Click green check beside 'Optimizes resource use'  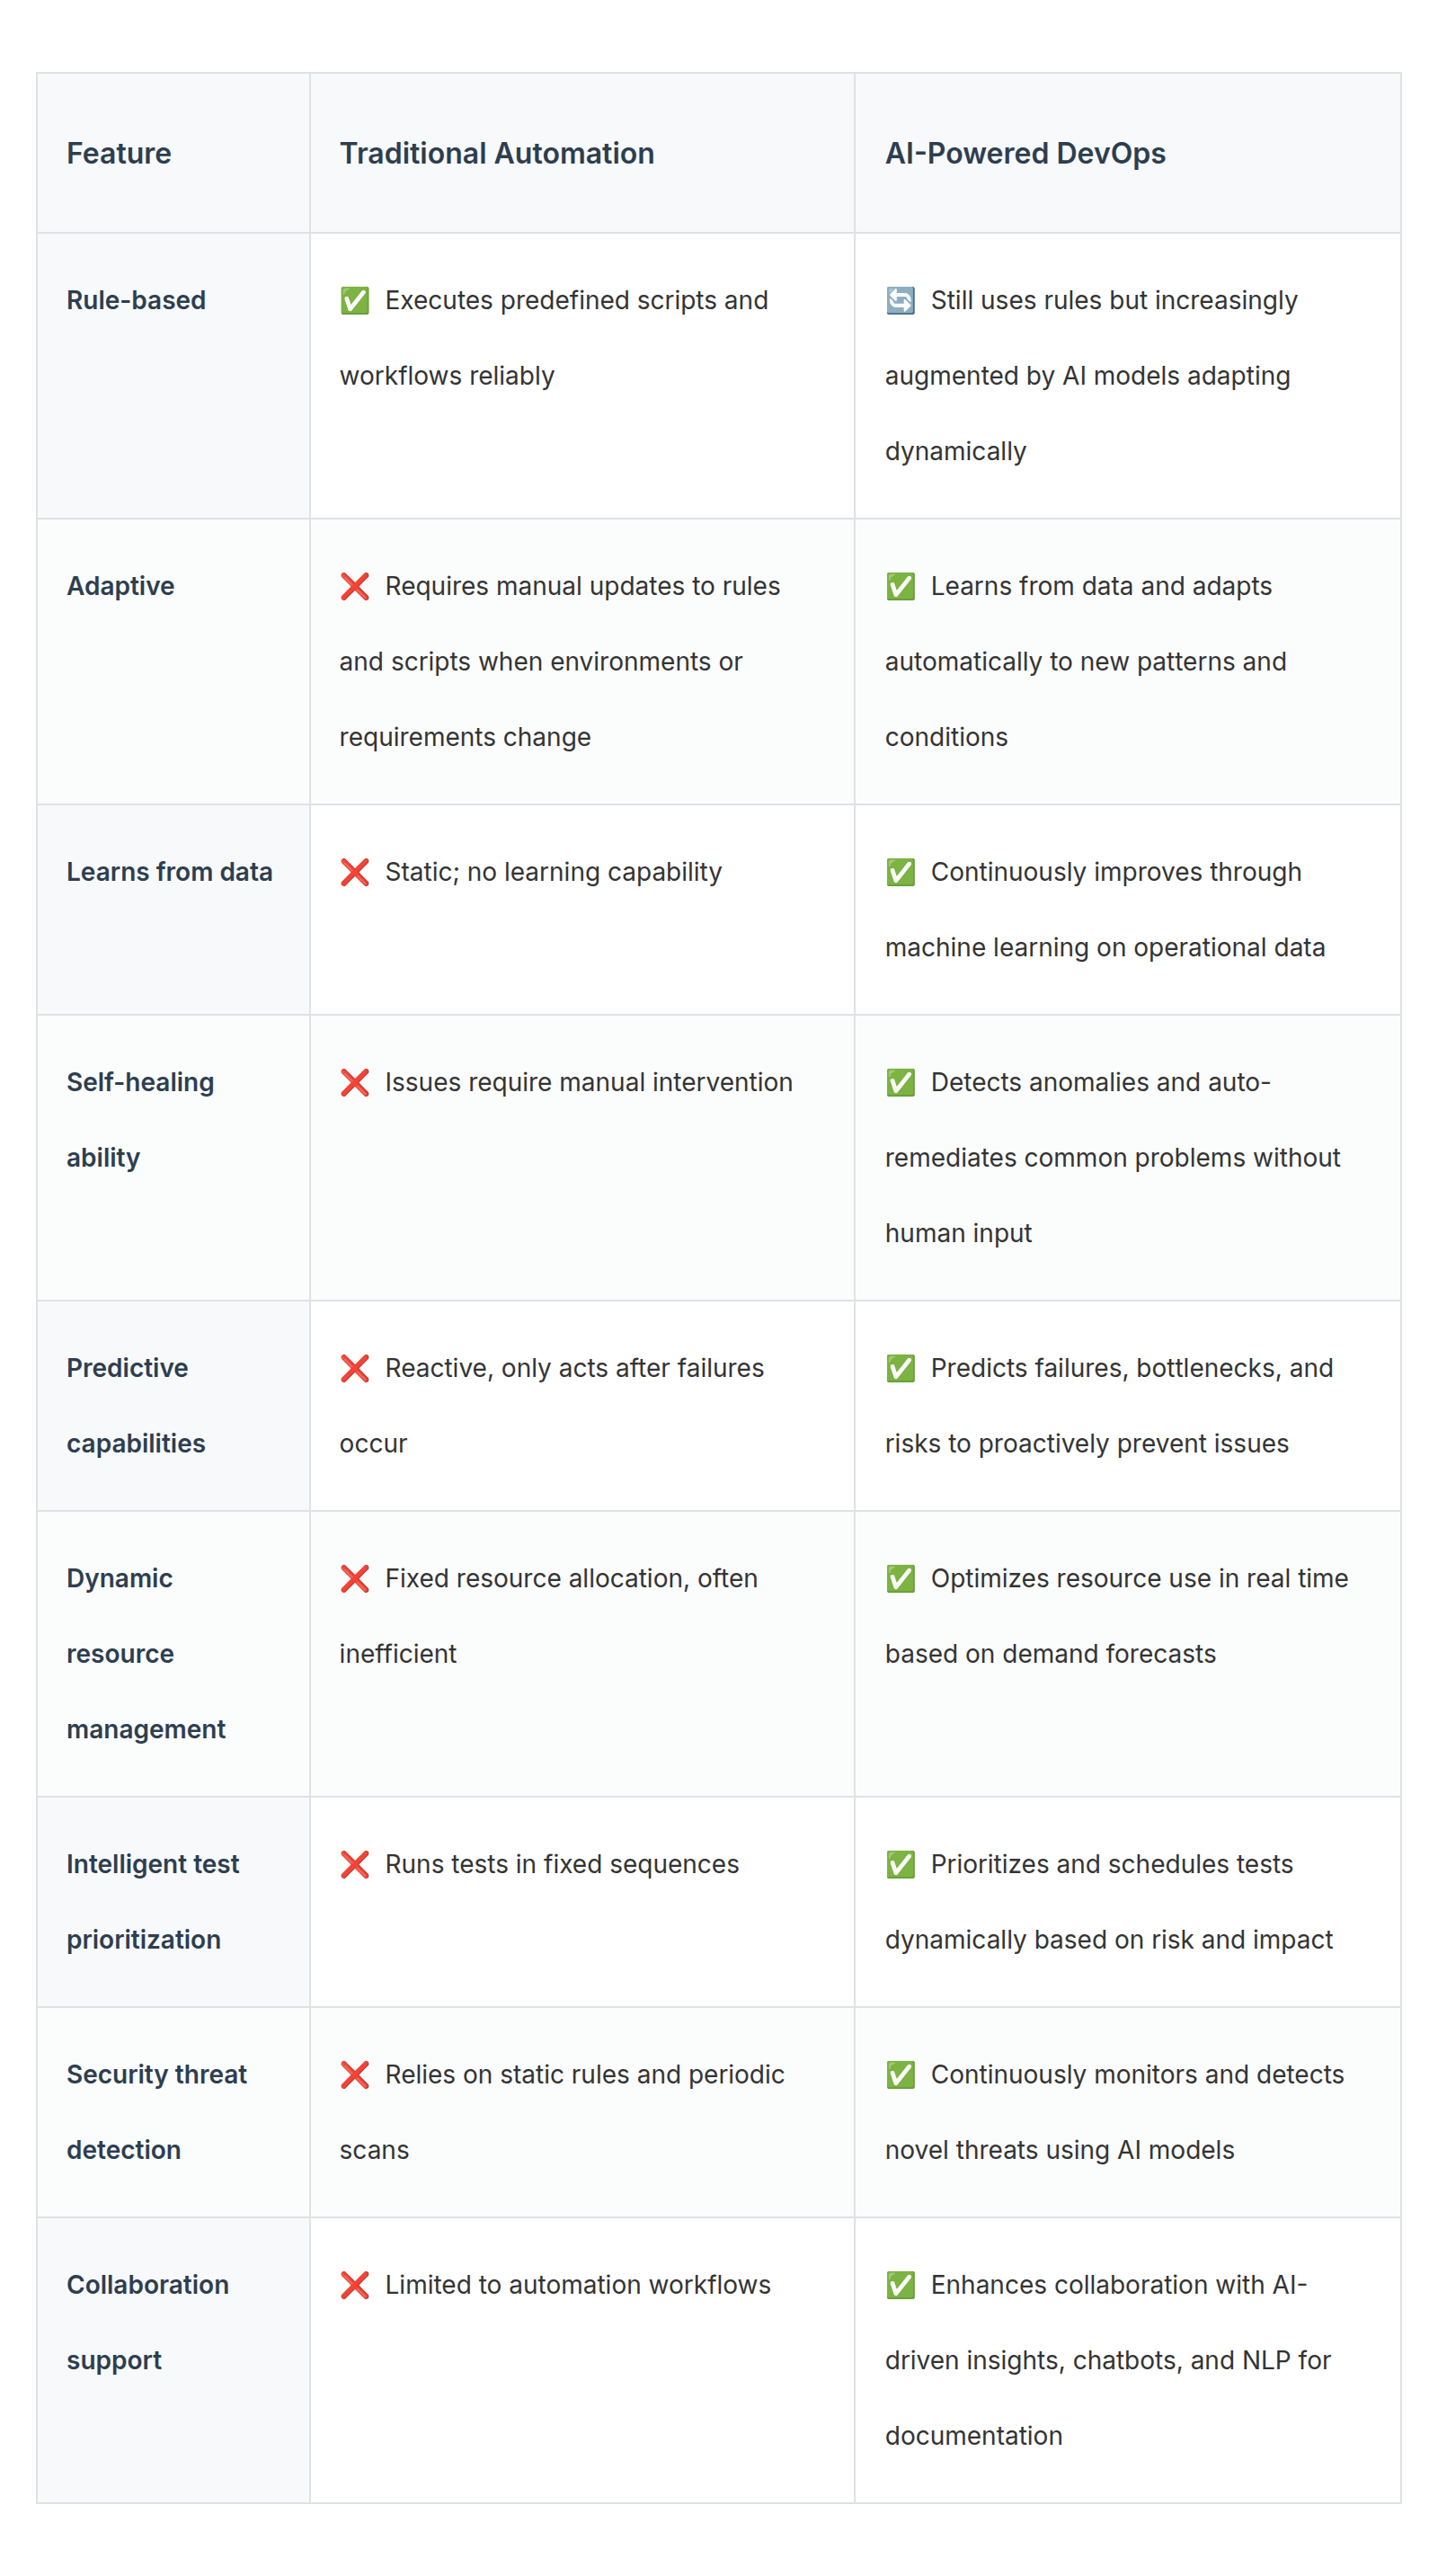click(900, 1578)
